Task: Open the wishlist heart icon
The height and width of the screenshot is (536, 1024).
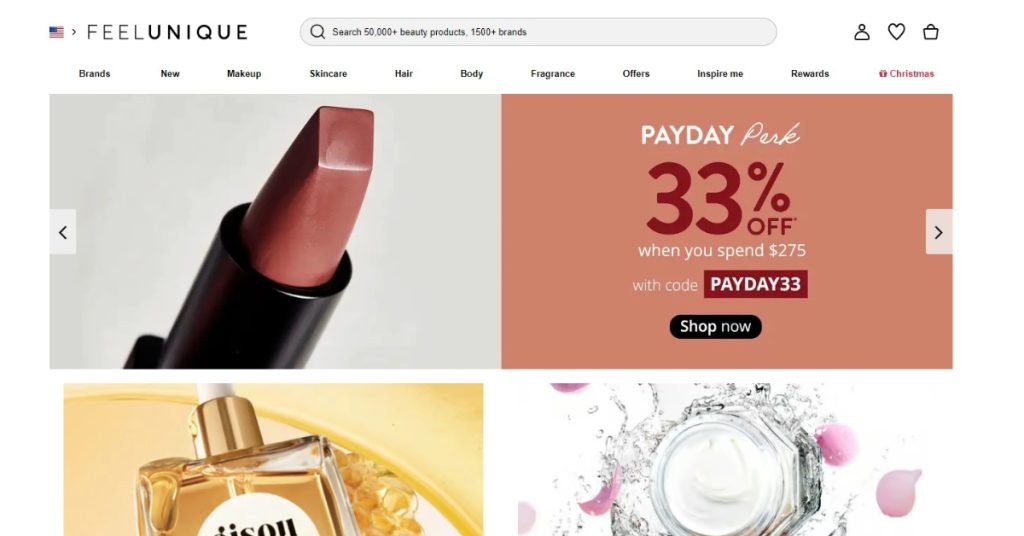Action: click(x=897, y=32)
